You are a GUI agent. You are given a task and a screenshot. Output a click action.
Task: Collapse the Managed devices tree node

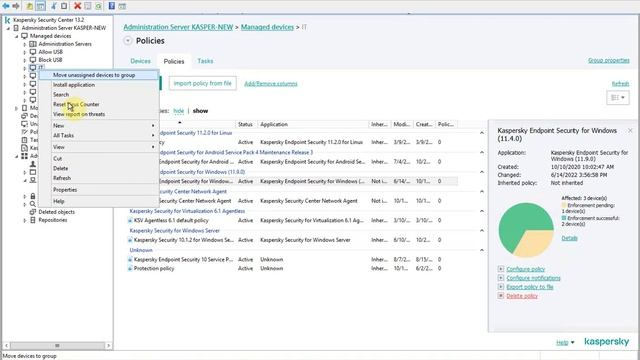(17, 36)
